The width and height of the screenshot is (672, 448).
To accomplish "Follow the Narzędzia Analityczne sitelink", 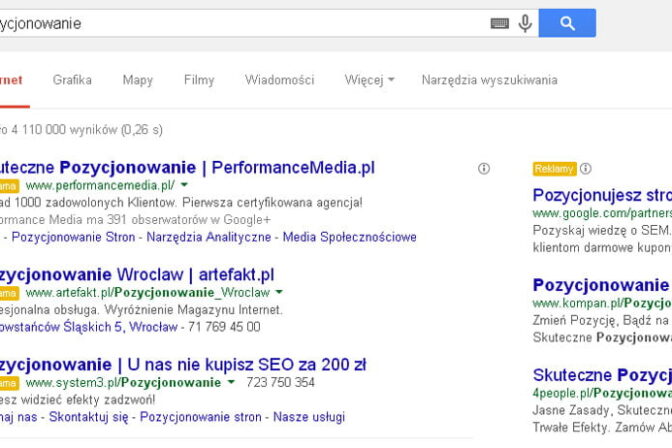I will pyautogui.click(x=209, y=237).
